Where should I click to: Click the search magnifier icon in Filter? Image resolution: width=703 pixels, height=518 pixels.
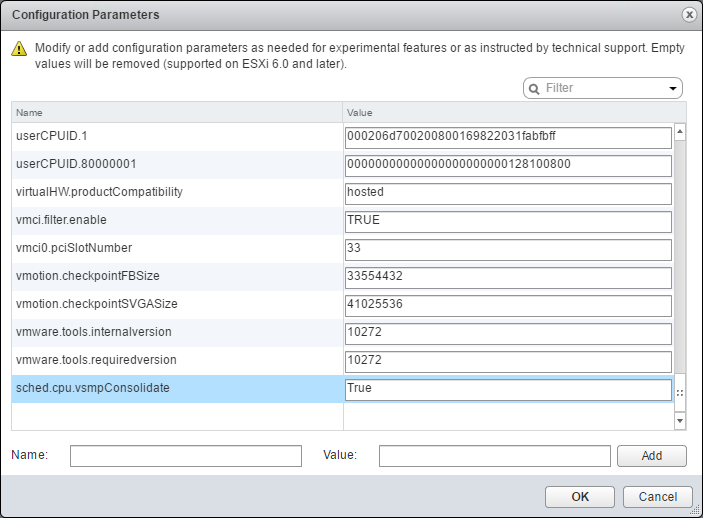click(534, 89)
